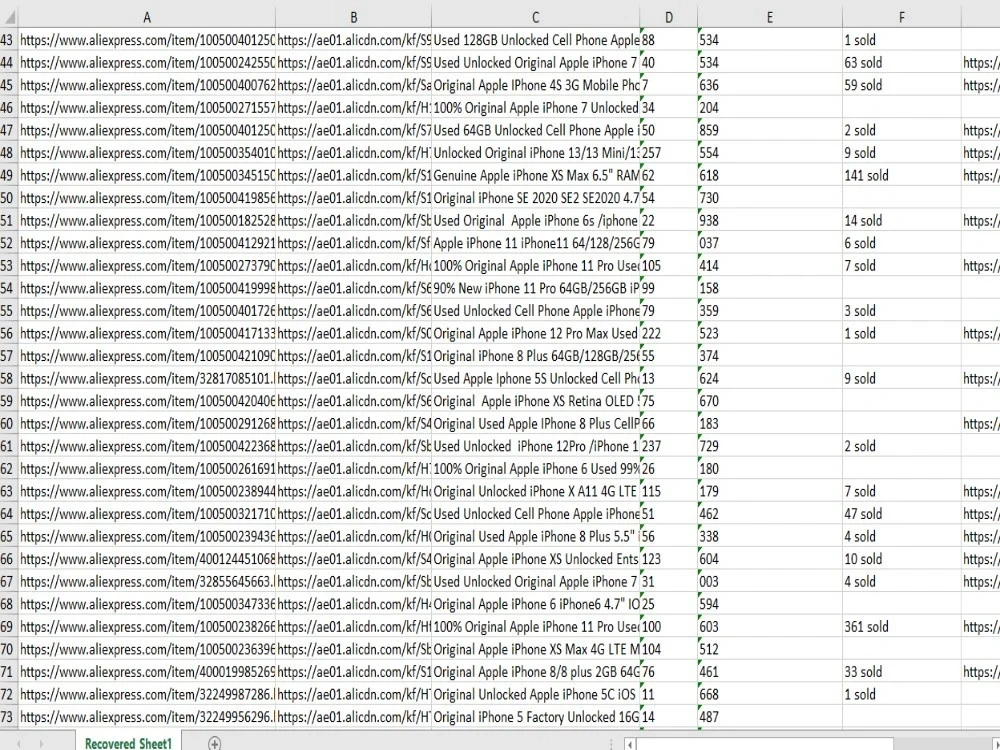
Task: Click cell with value 222 in column D
Action: [x=668, y=334]
